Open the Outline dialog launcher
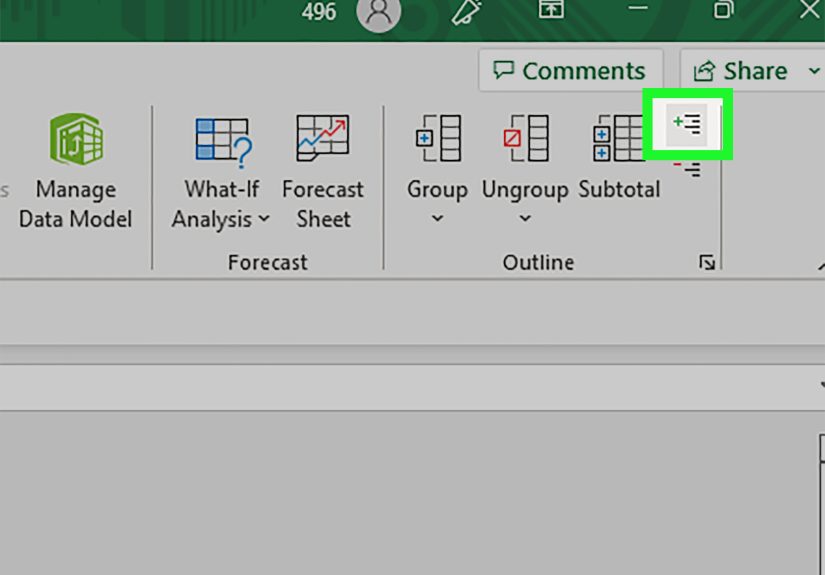Image resolution: width=825 pixels, height=575 pixels. 707,262
